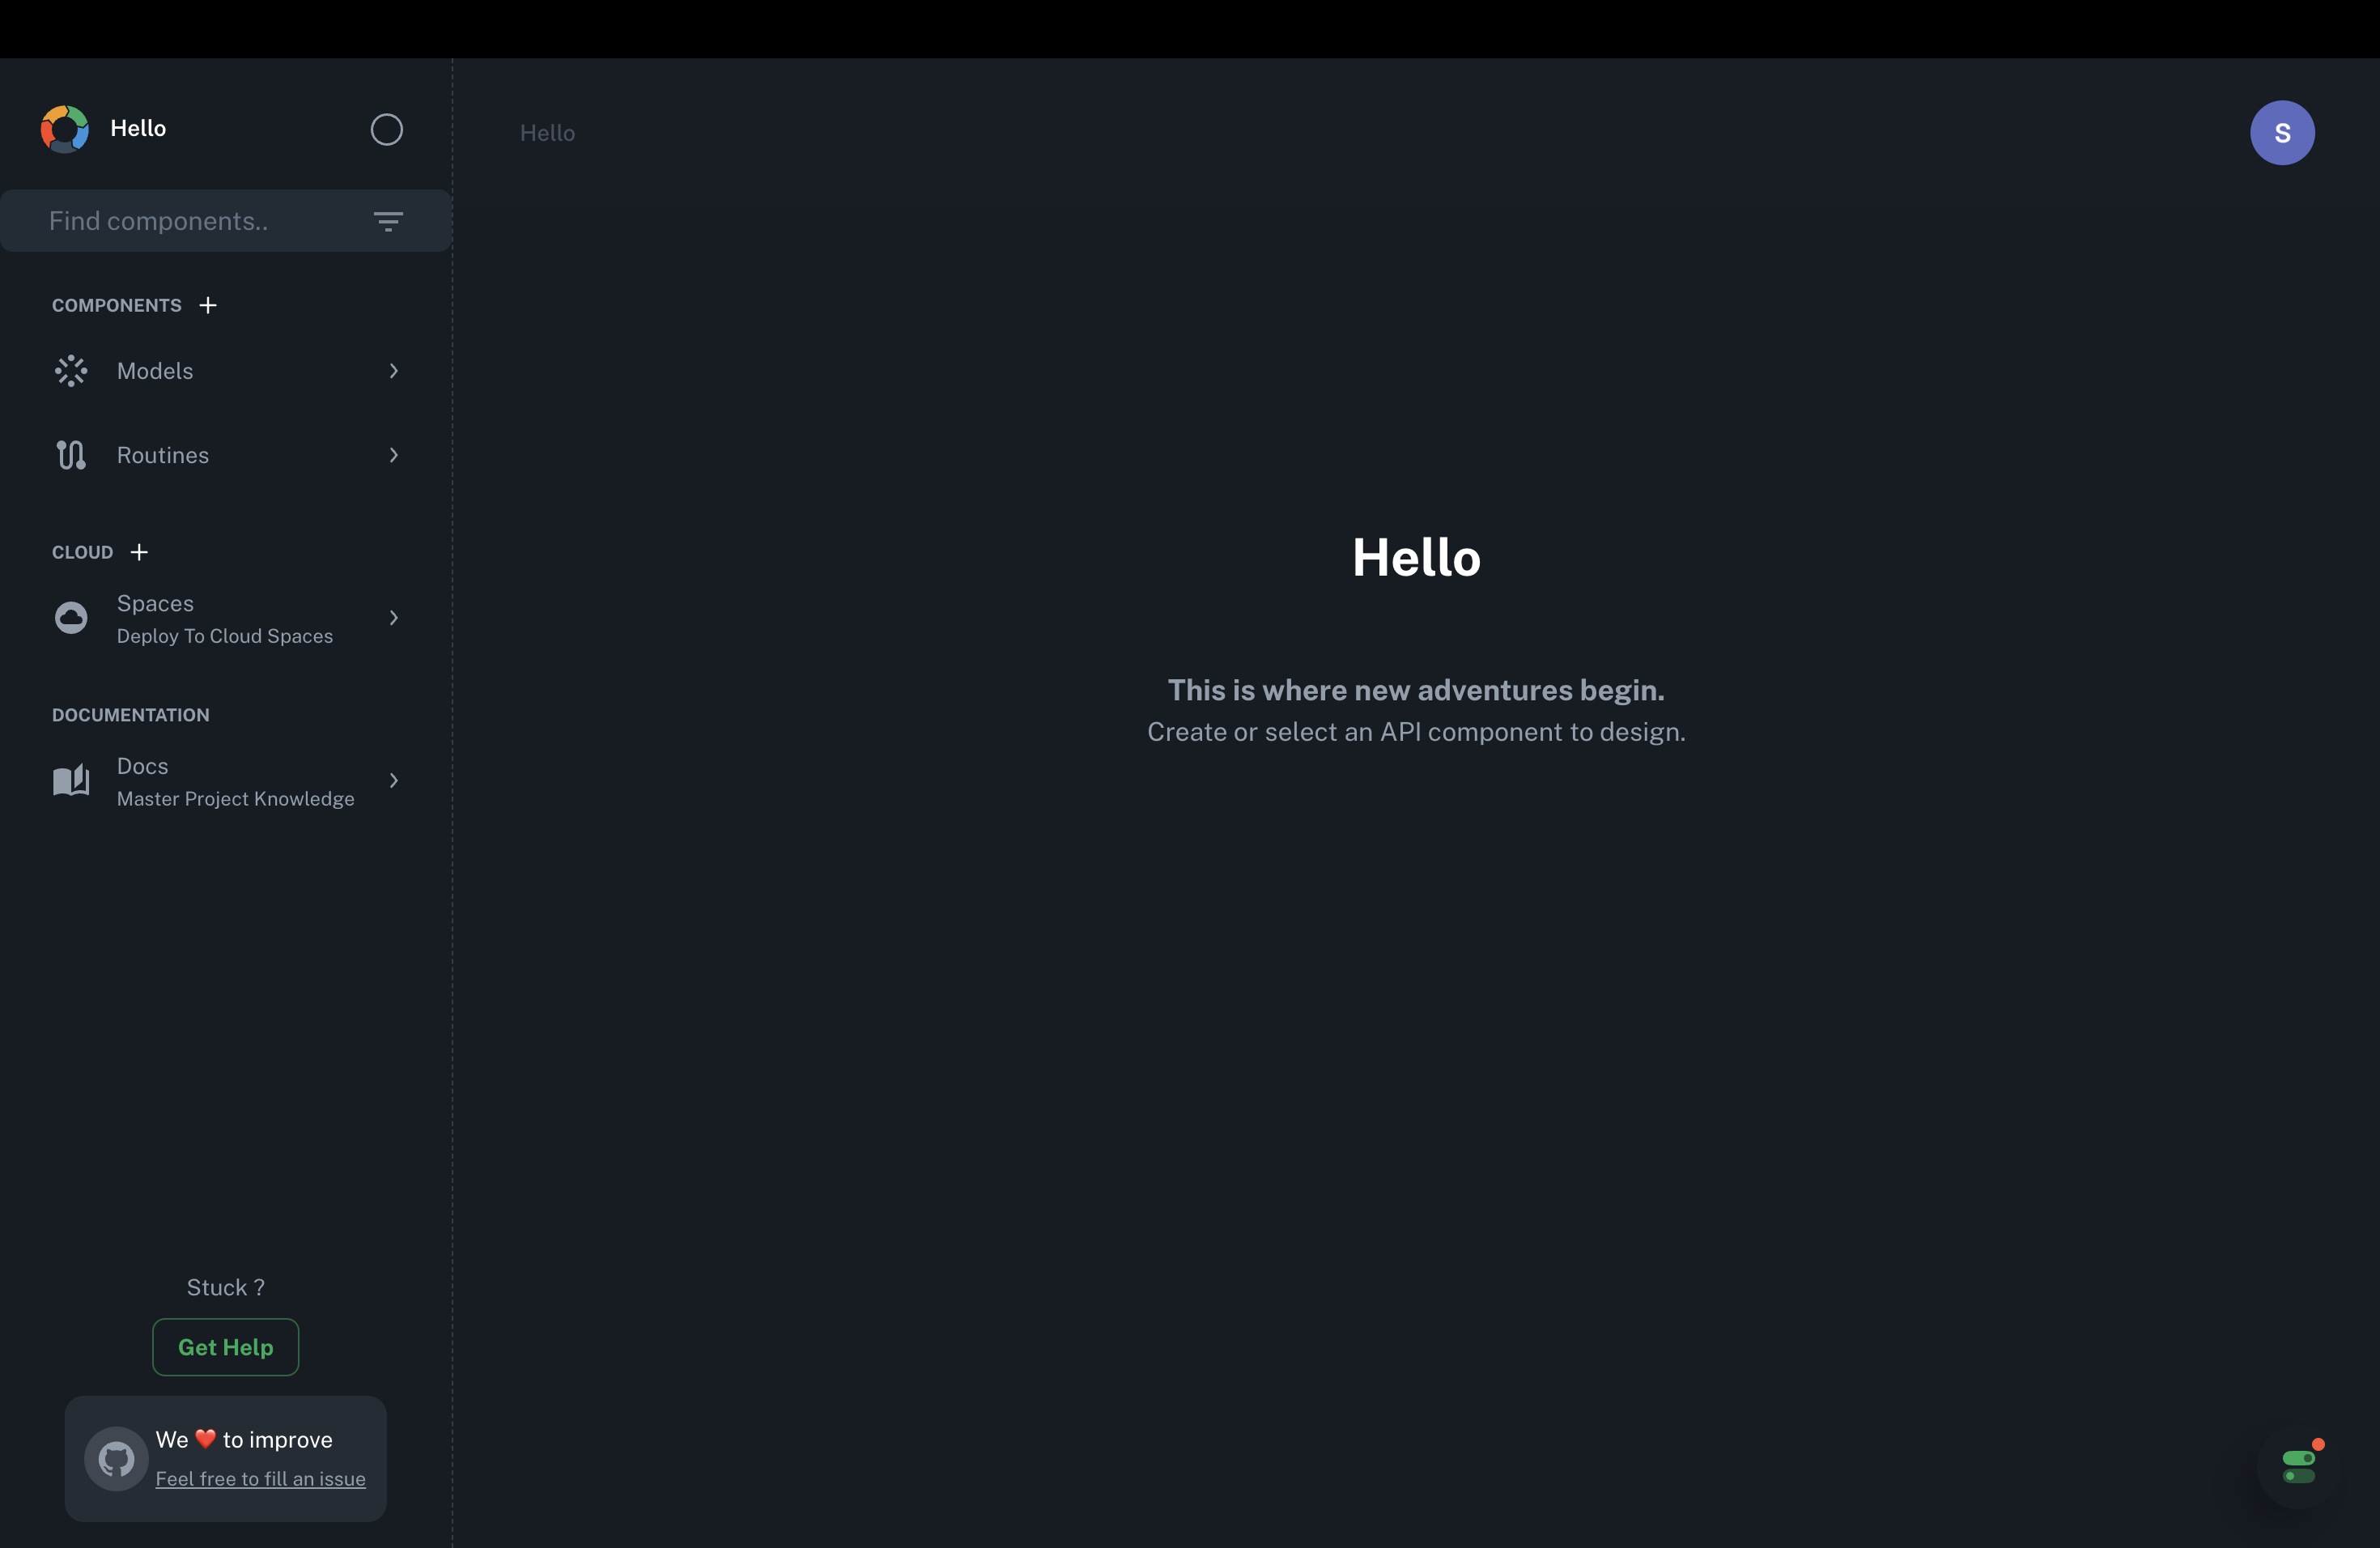Click the Docs open book icon
This screenshot has height=1548, width=2380.
(71, 781)
